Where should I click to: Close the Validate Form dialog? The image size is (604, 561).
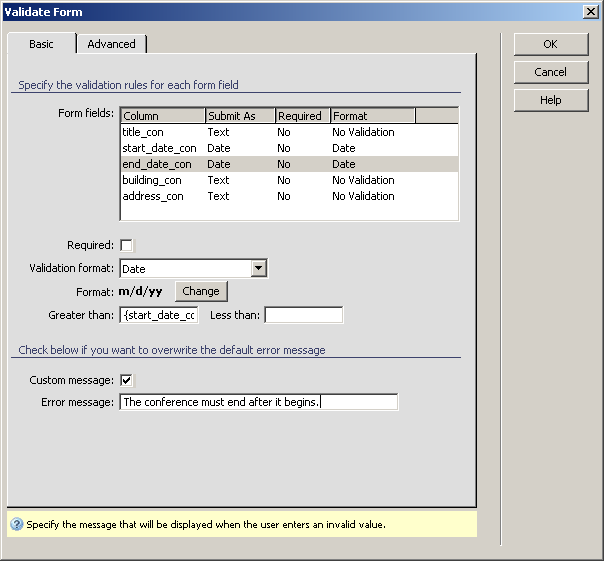tap(590, 11)
